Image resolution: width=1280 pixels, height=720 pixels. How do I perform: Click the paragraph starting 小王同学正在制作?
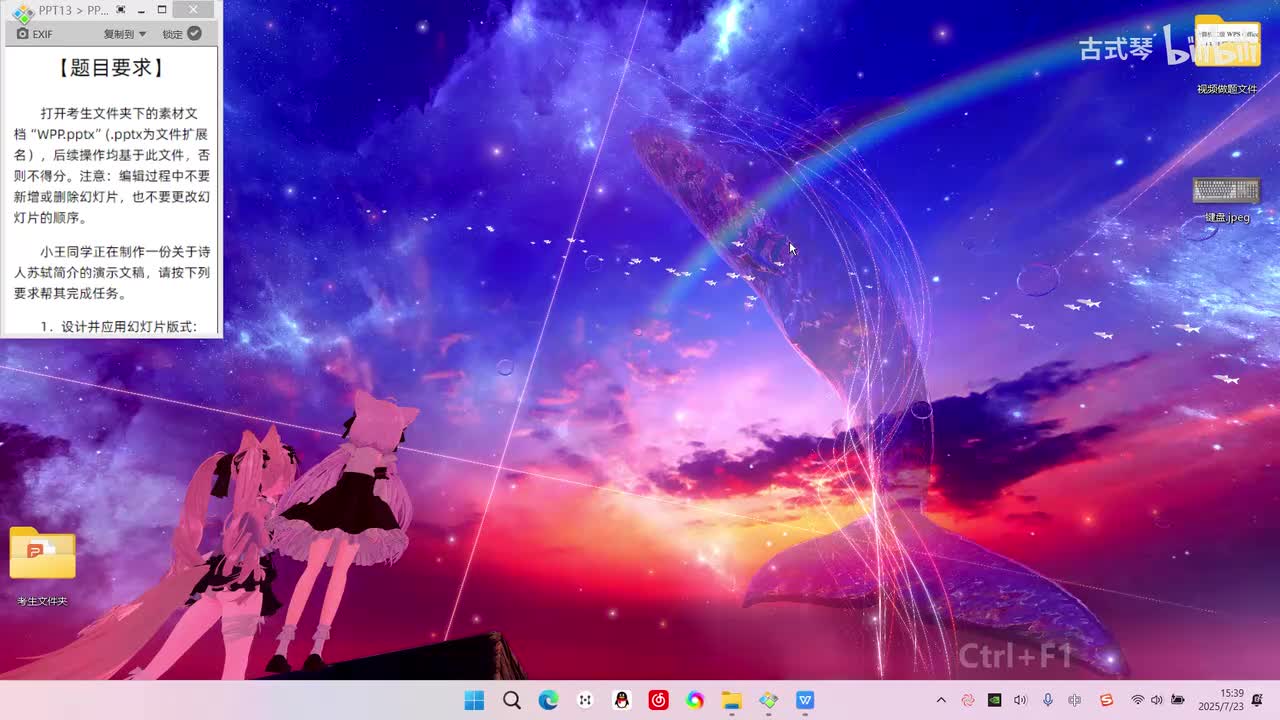tap(111, 273)
